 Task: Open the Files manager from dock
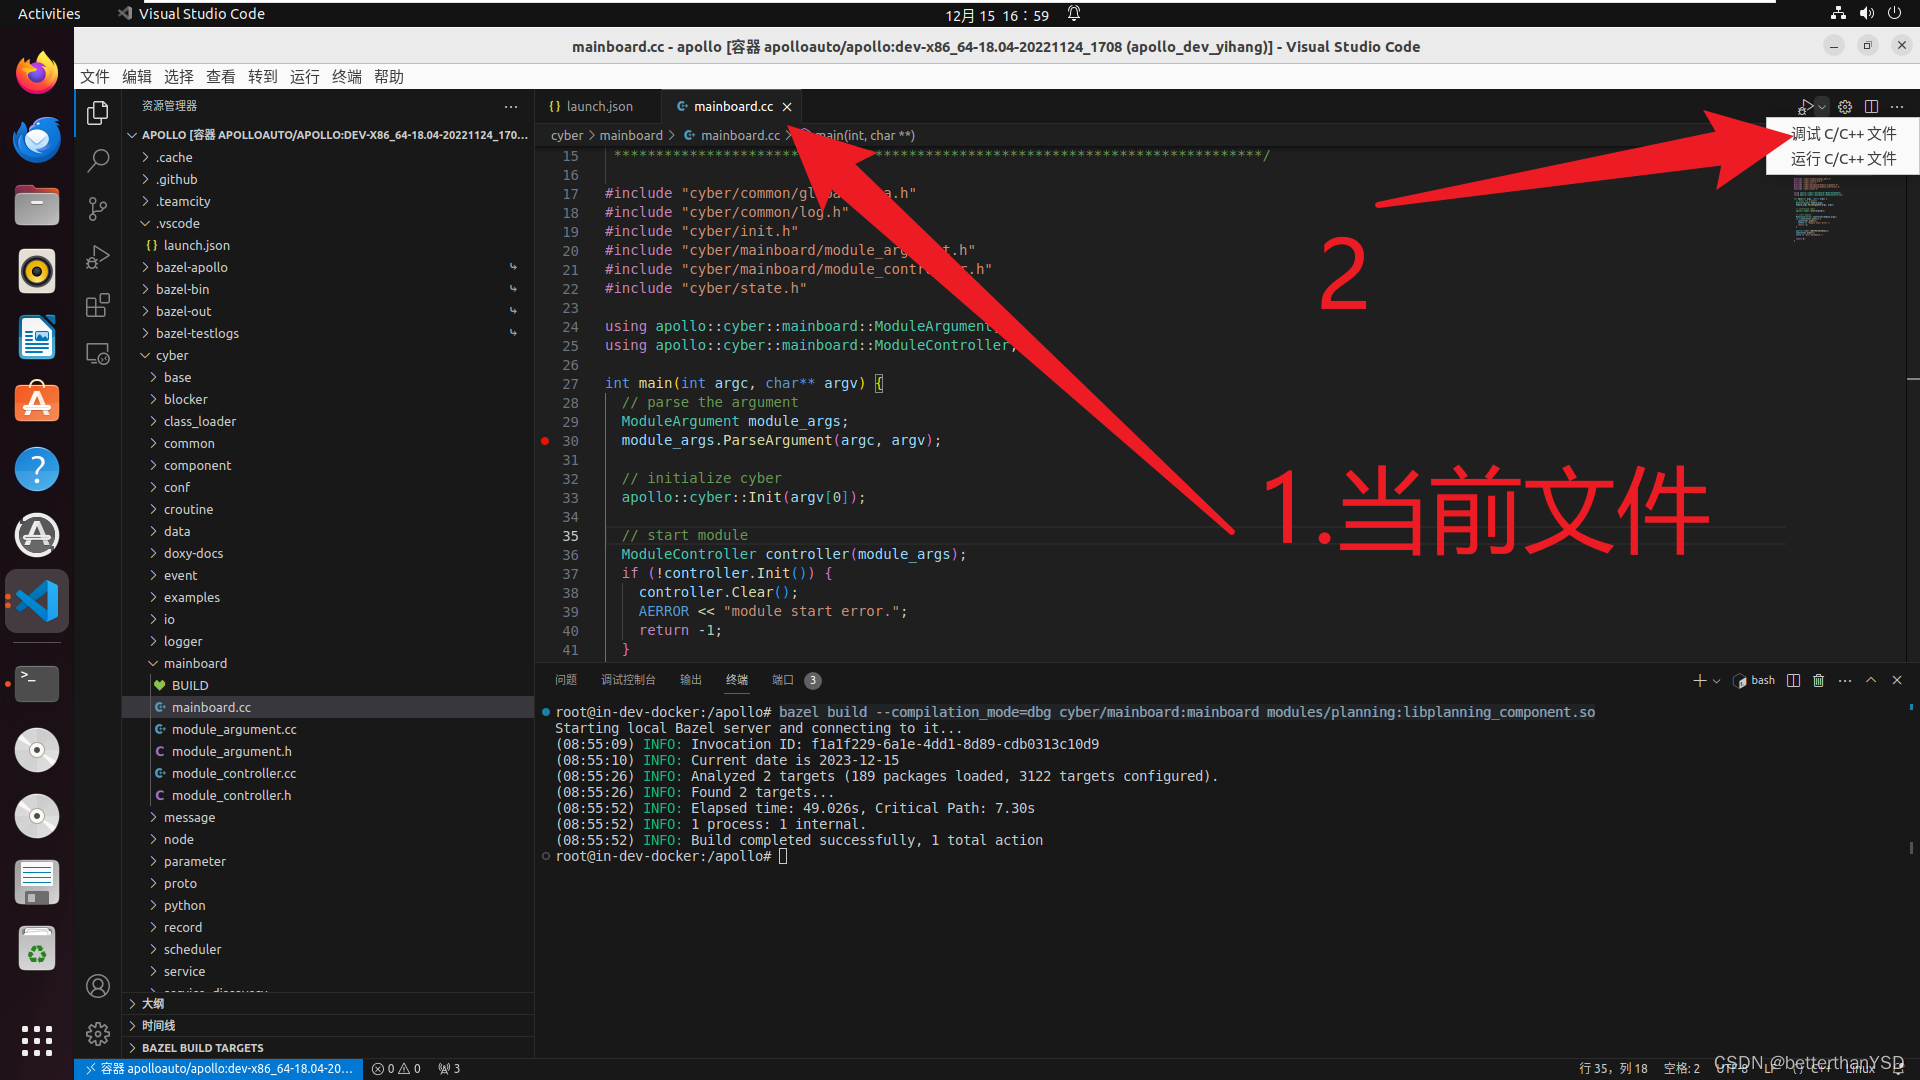[x=37, y=205]
